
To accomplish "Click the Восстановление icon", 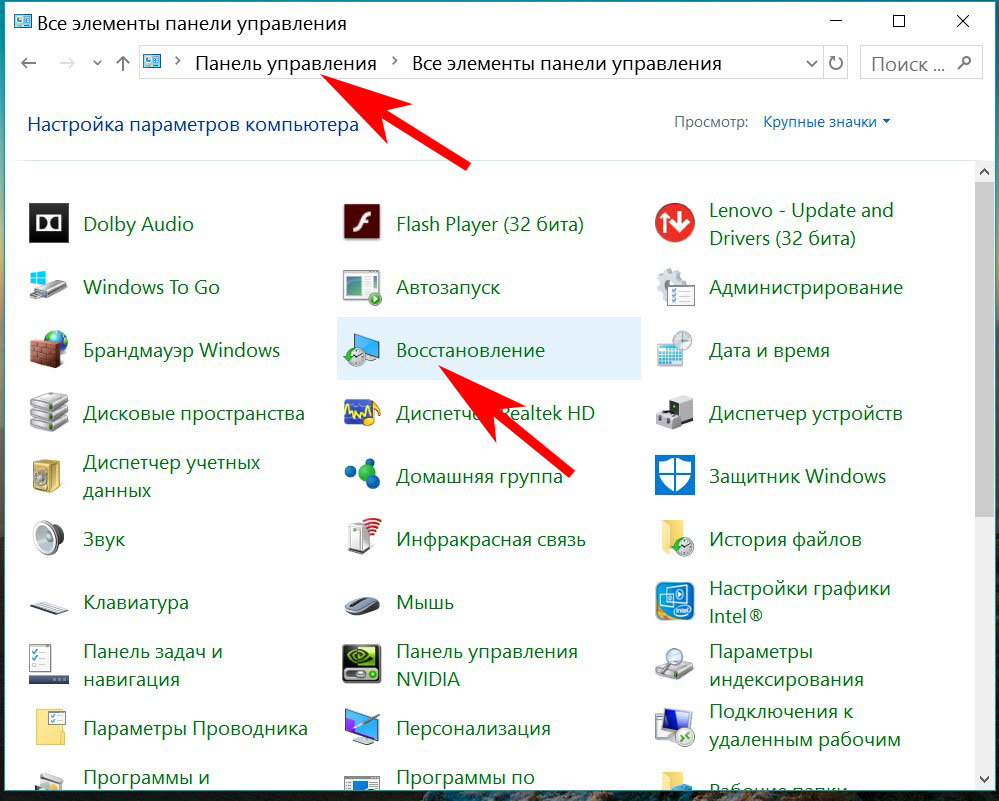I will click(x=361, y=350).
